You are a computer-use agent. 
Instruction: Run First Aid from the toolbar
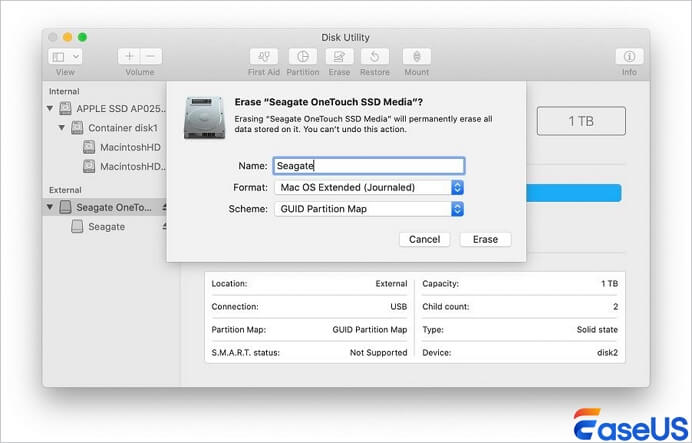click(x=264, y=56)
